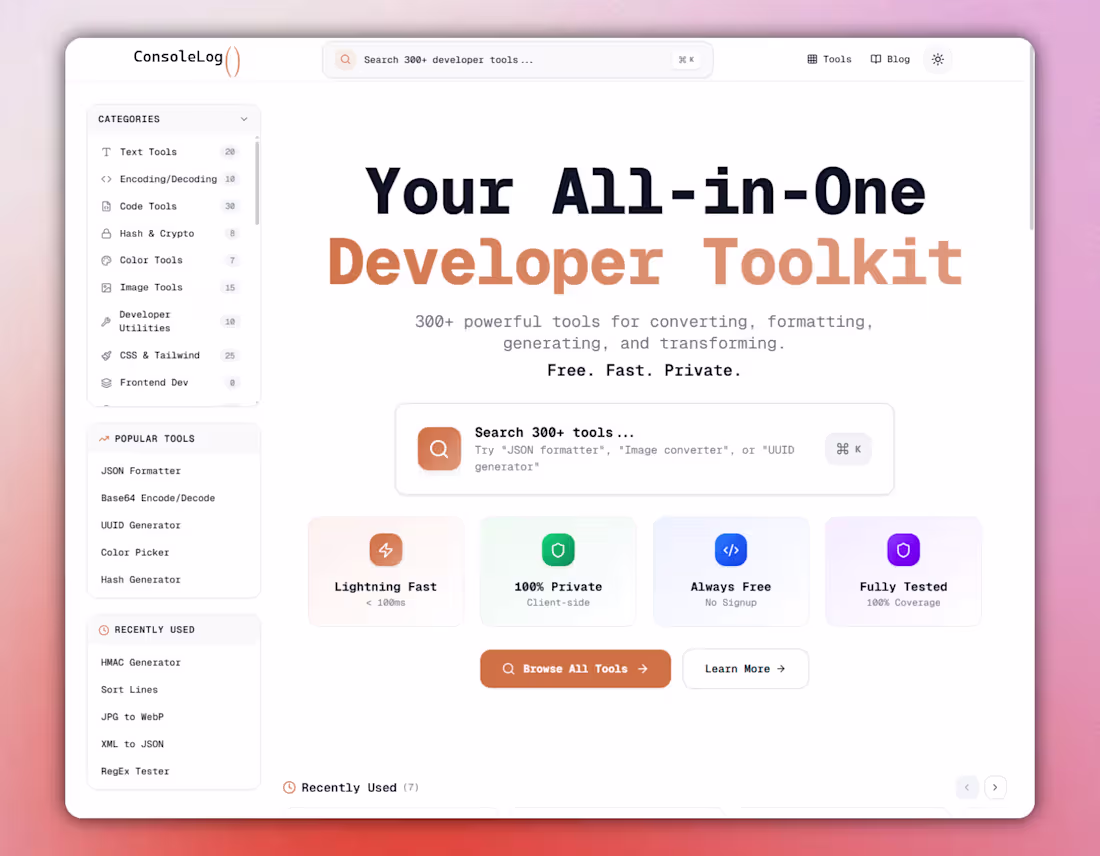1100x856 pixels.
Task: Click the Search 300+ tools input field
Action: [x=645, y=448]
